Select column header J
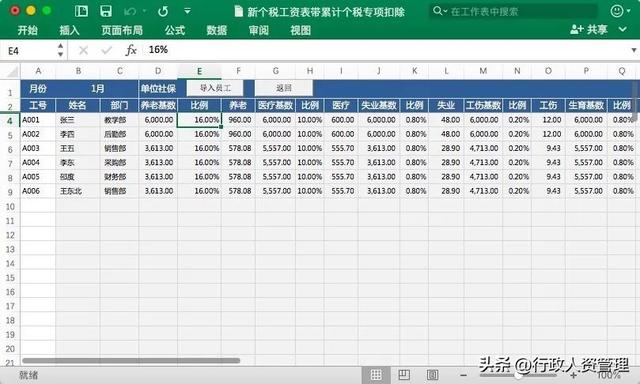 point(379,71)
